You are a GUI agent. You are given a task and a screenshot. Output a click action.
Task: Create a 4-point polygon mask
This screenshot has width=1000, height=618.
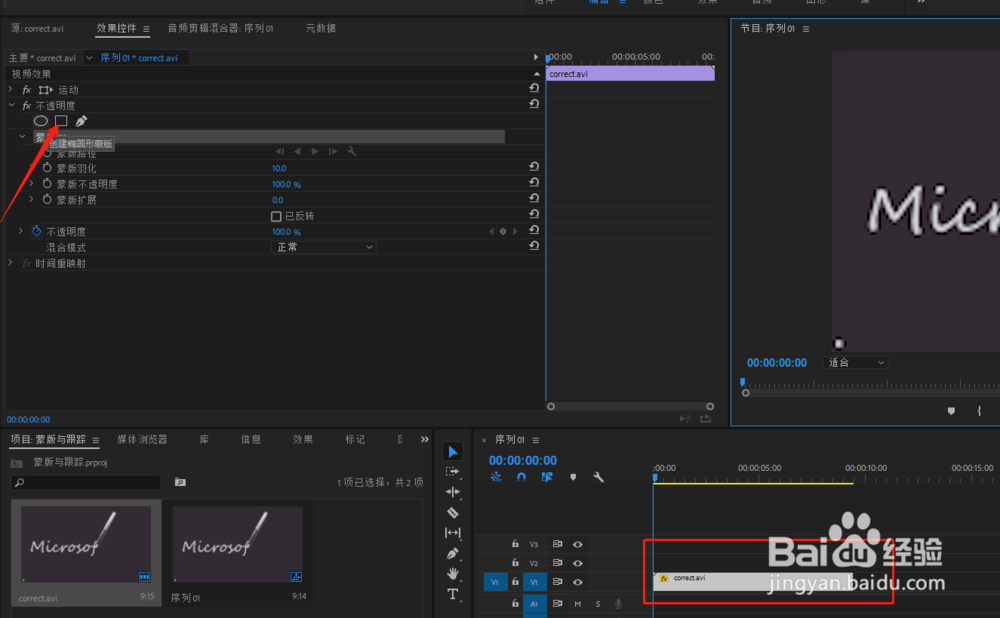coord(61,121)
